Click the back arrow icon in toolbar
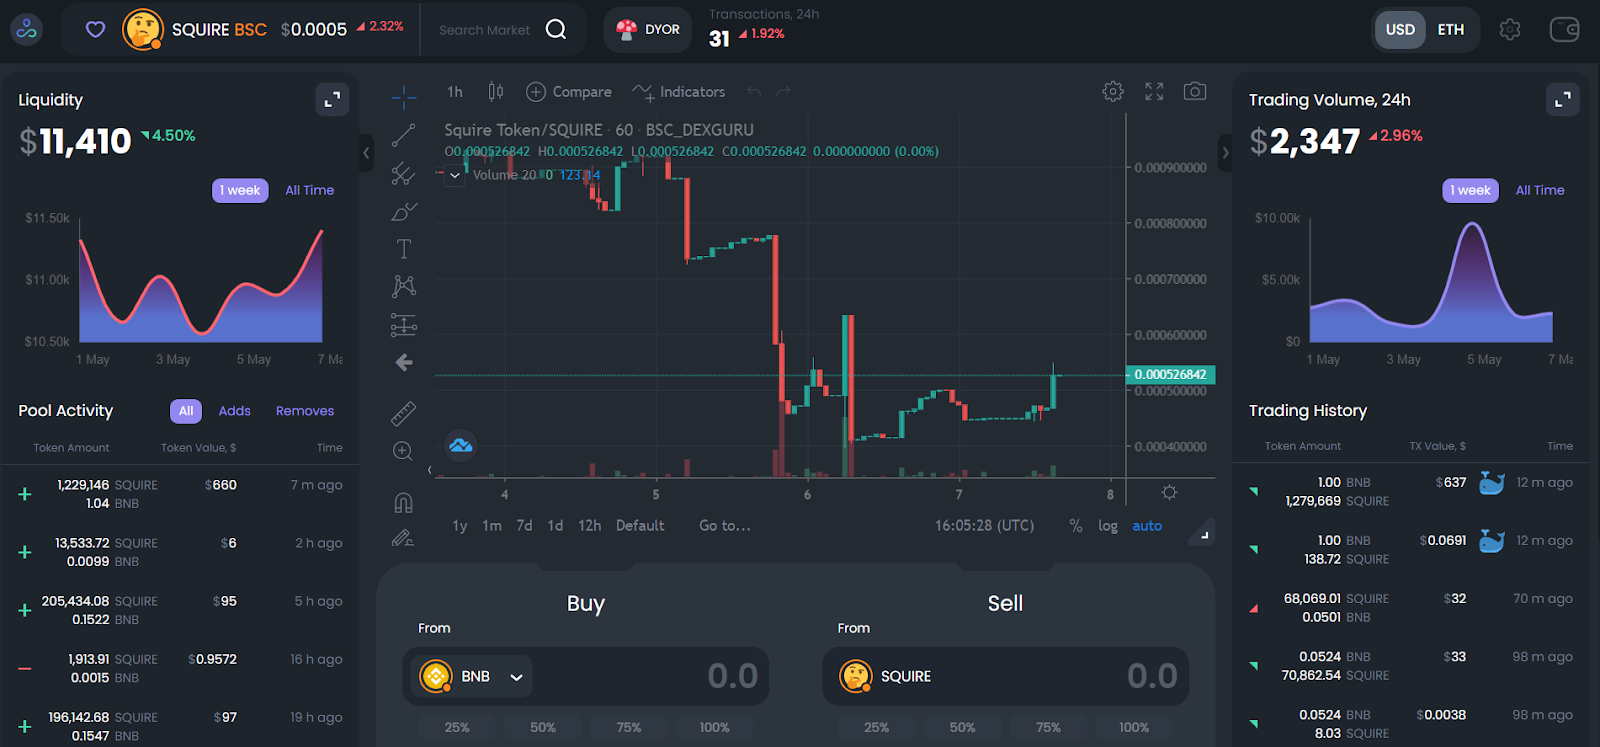The width and height of the screenshot is (1600, 747). click(404, 363)
